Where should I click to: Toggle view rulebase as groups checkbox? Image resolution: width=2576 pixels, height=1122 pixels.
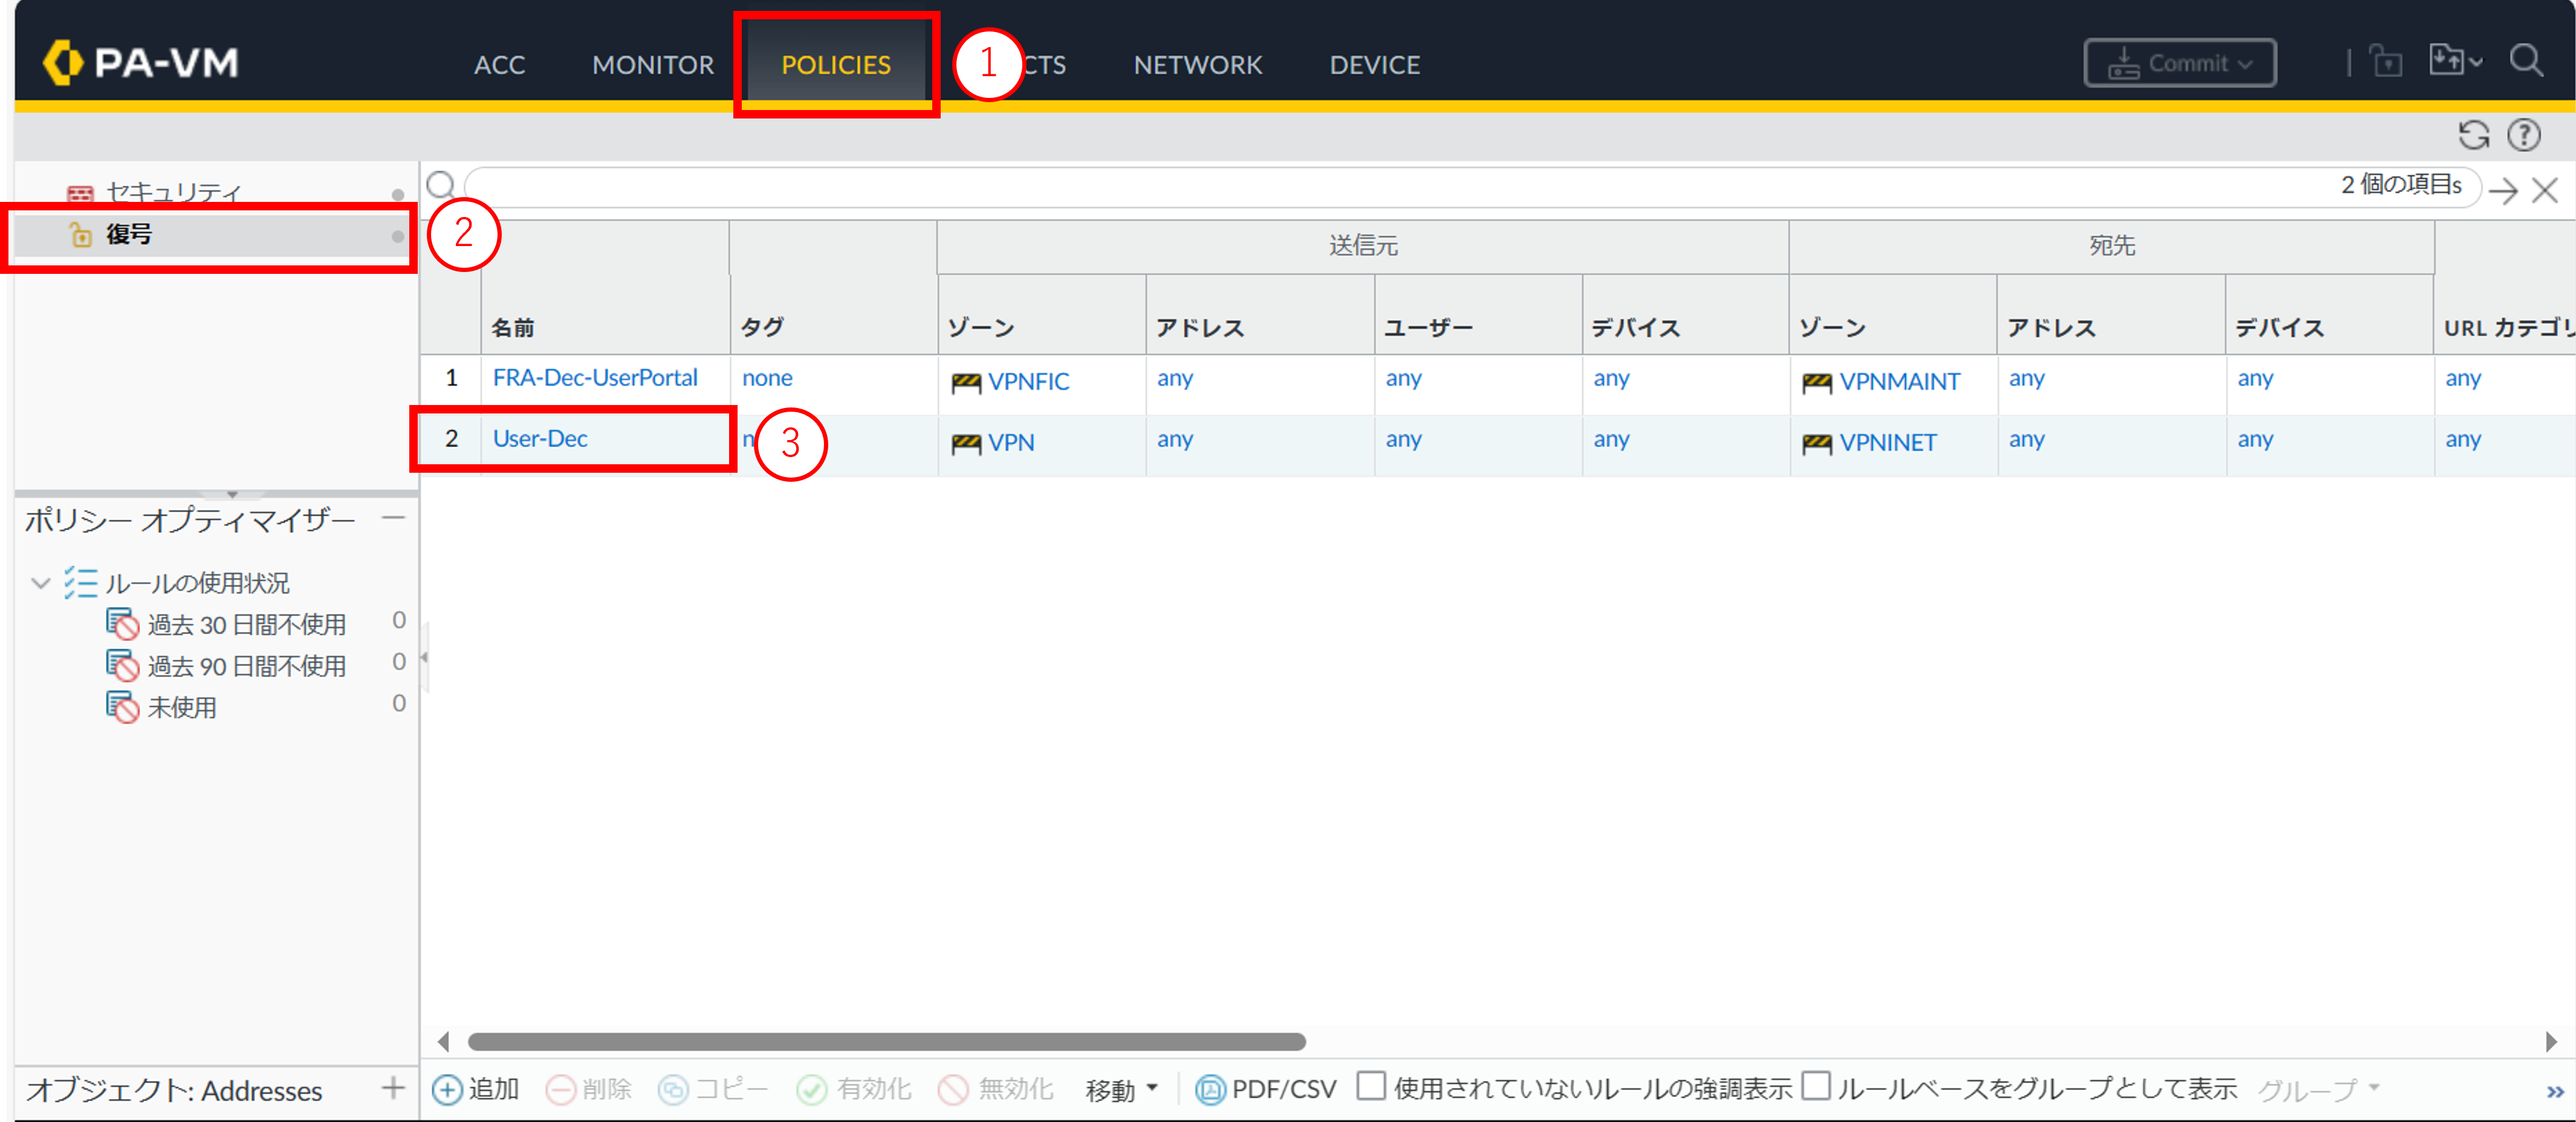pyautogui.click(x=1816, y=1086)
